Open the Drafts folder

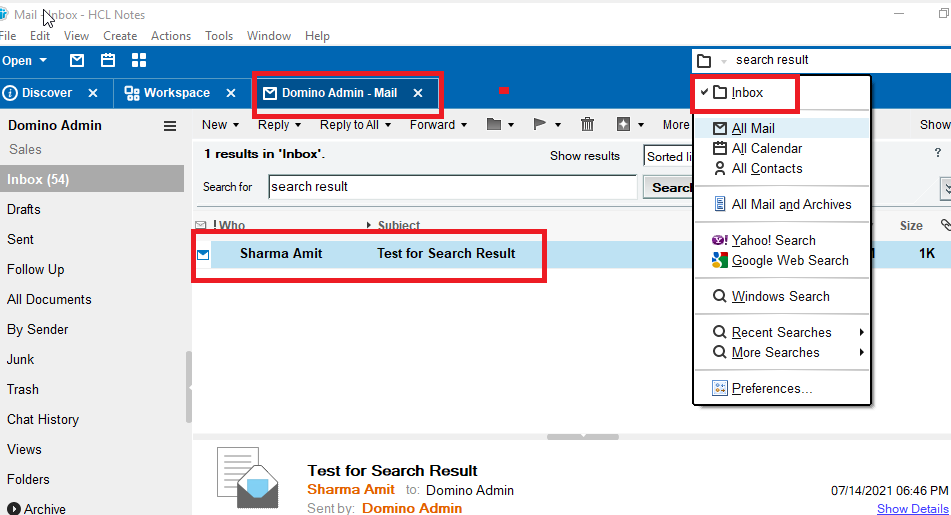(24, 209)
